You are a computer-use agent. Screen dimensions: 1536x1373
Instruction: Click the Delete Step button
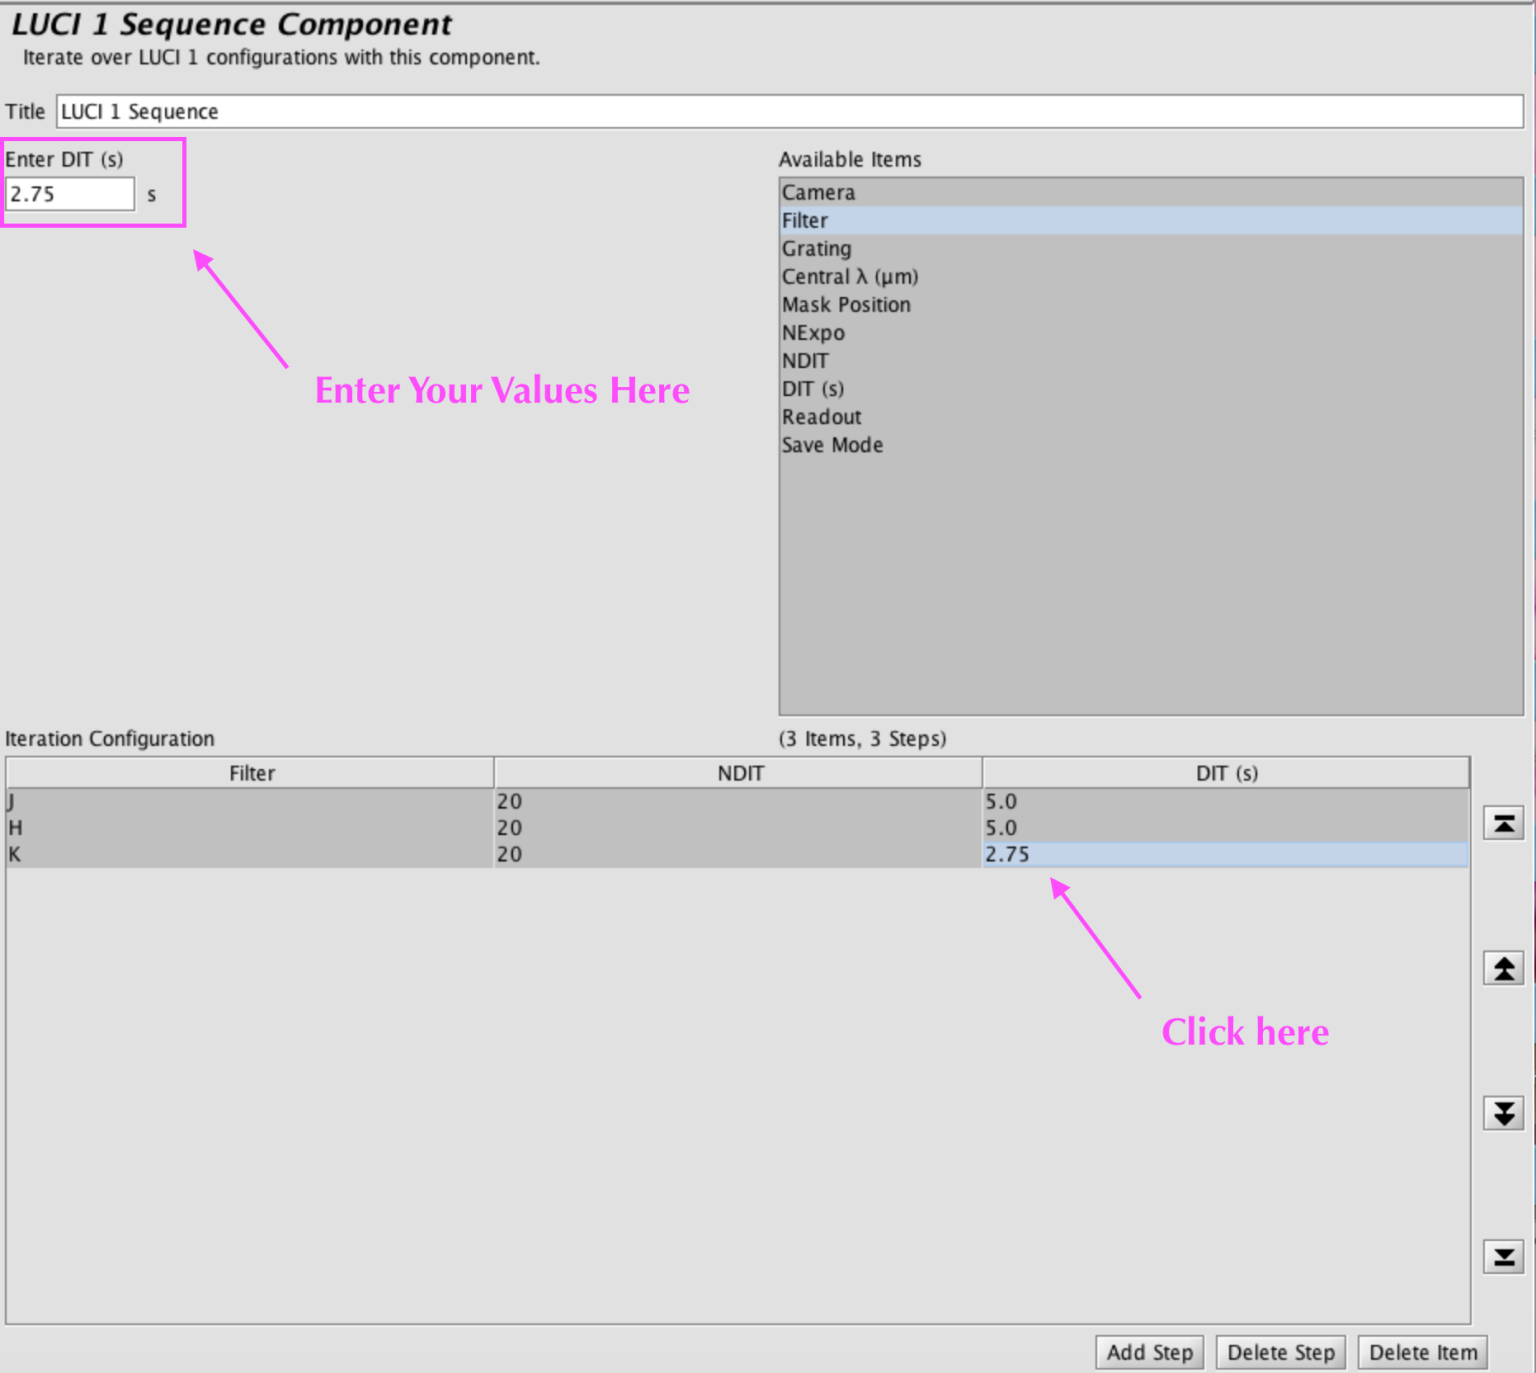click(x=1281, y=1352)
